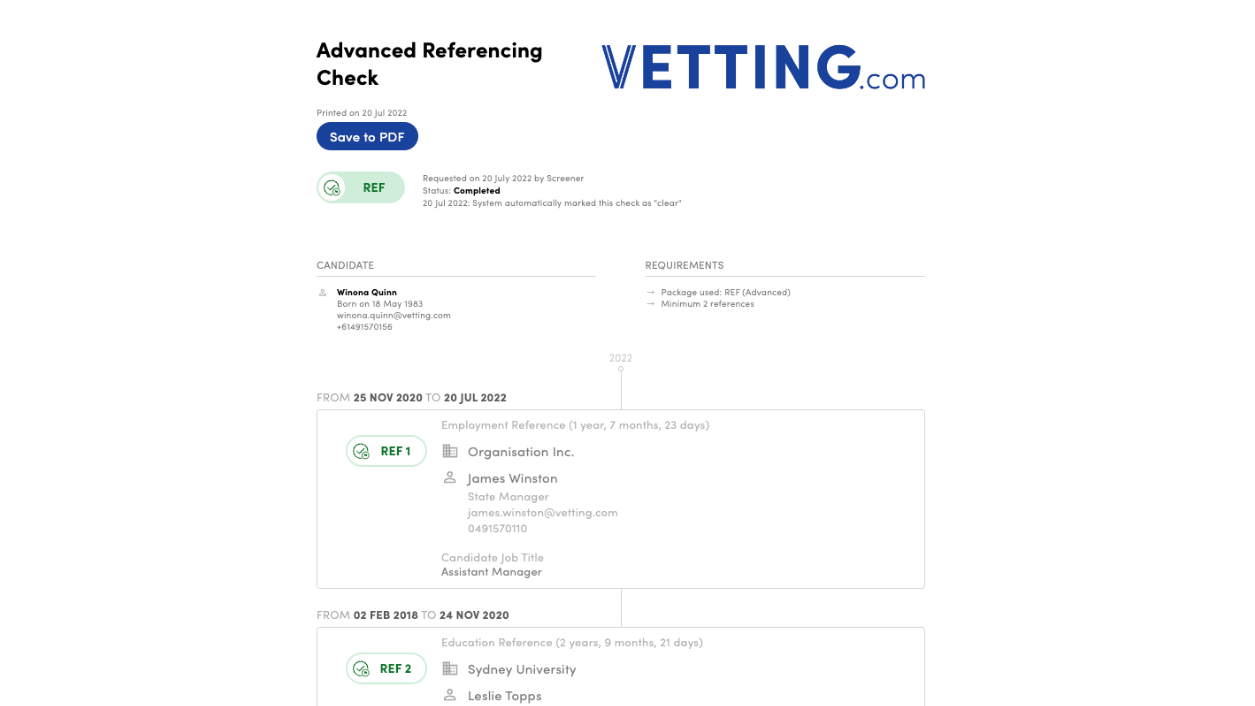Screen dimensions: 1255x706
Task: Click the building icon next to Organisation Inc.
Action: pos(450,452)
